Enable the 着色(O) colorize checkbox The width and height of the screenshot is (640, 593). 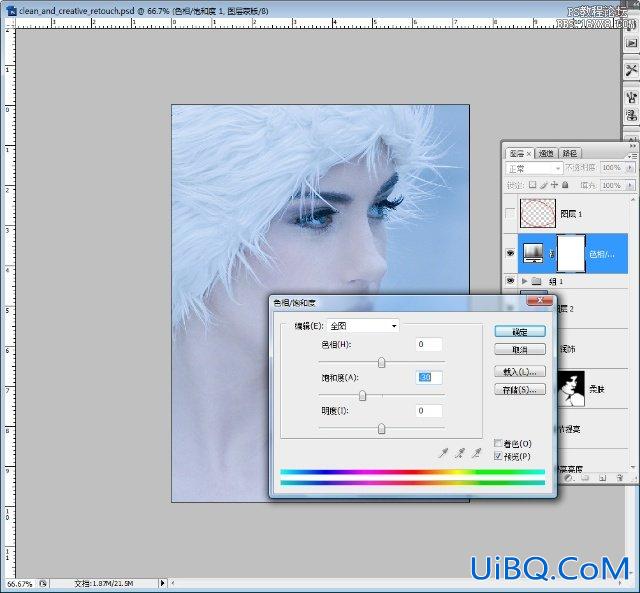pyautogui.click(x=498, y=443)
